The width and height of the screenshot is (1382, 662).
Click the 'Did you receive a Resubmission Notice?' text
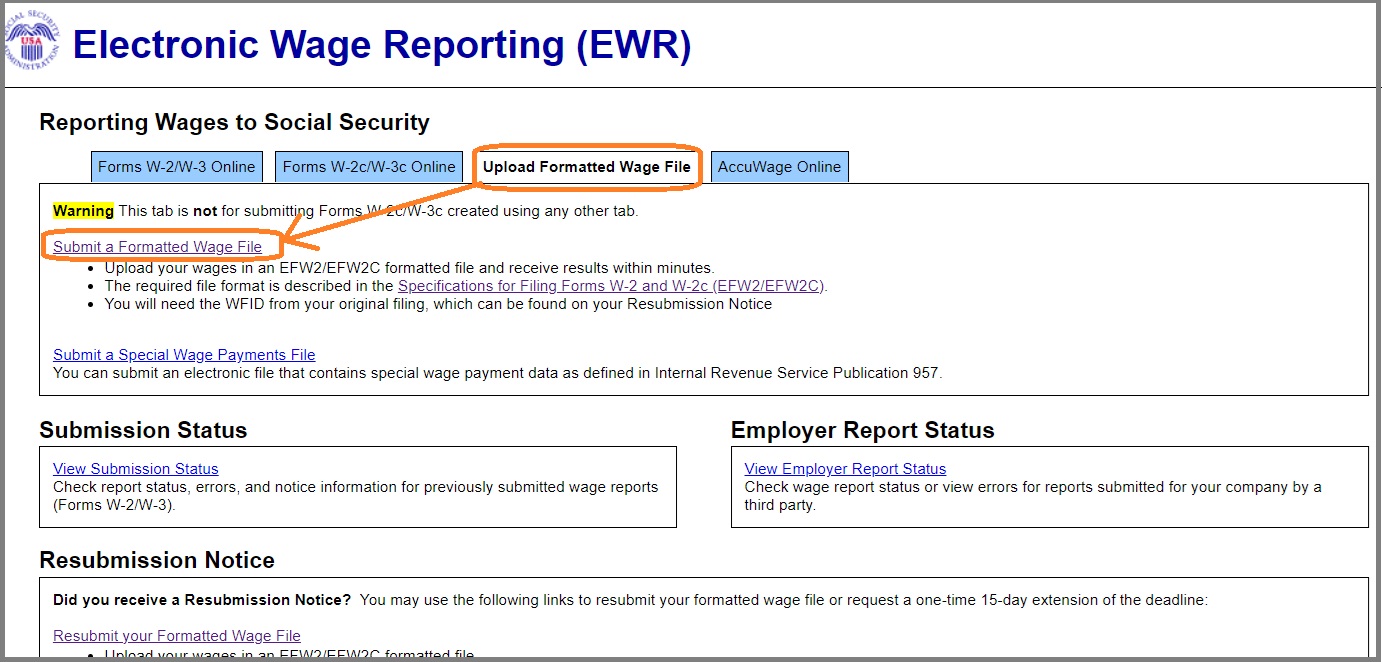tap(202, 601)
